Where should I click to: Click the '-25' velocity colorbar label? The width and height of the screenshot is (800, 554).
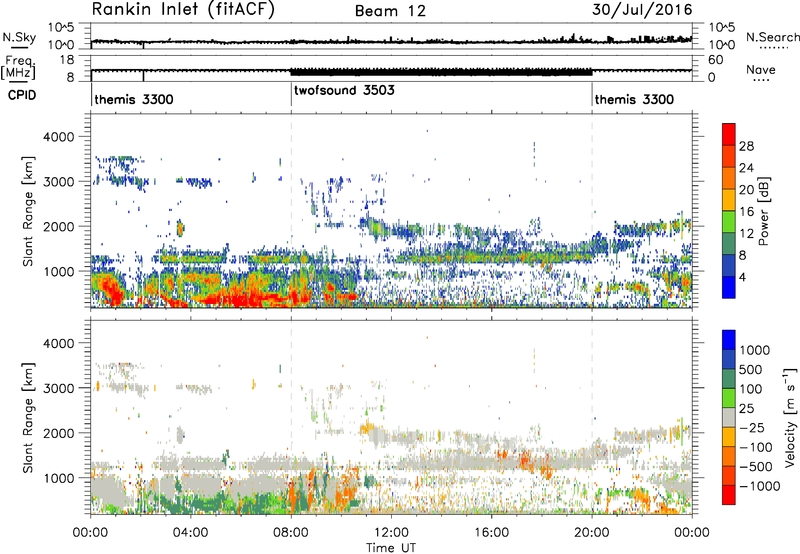point(753,427)
